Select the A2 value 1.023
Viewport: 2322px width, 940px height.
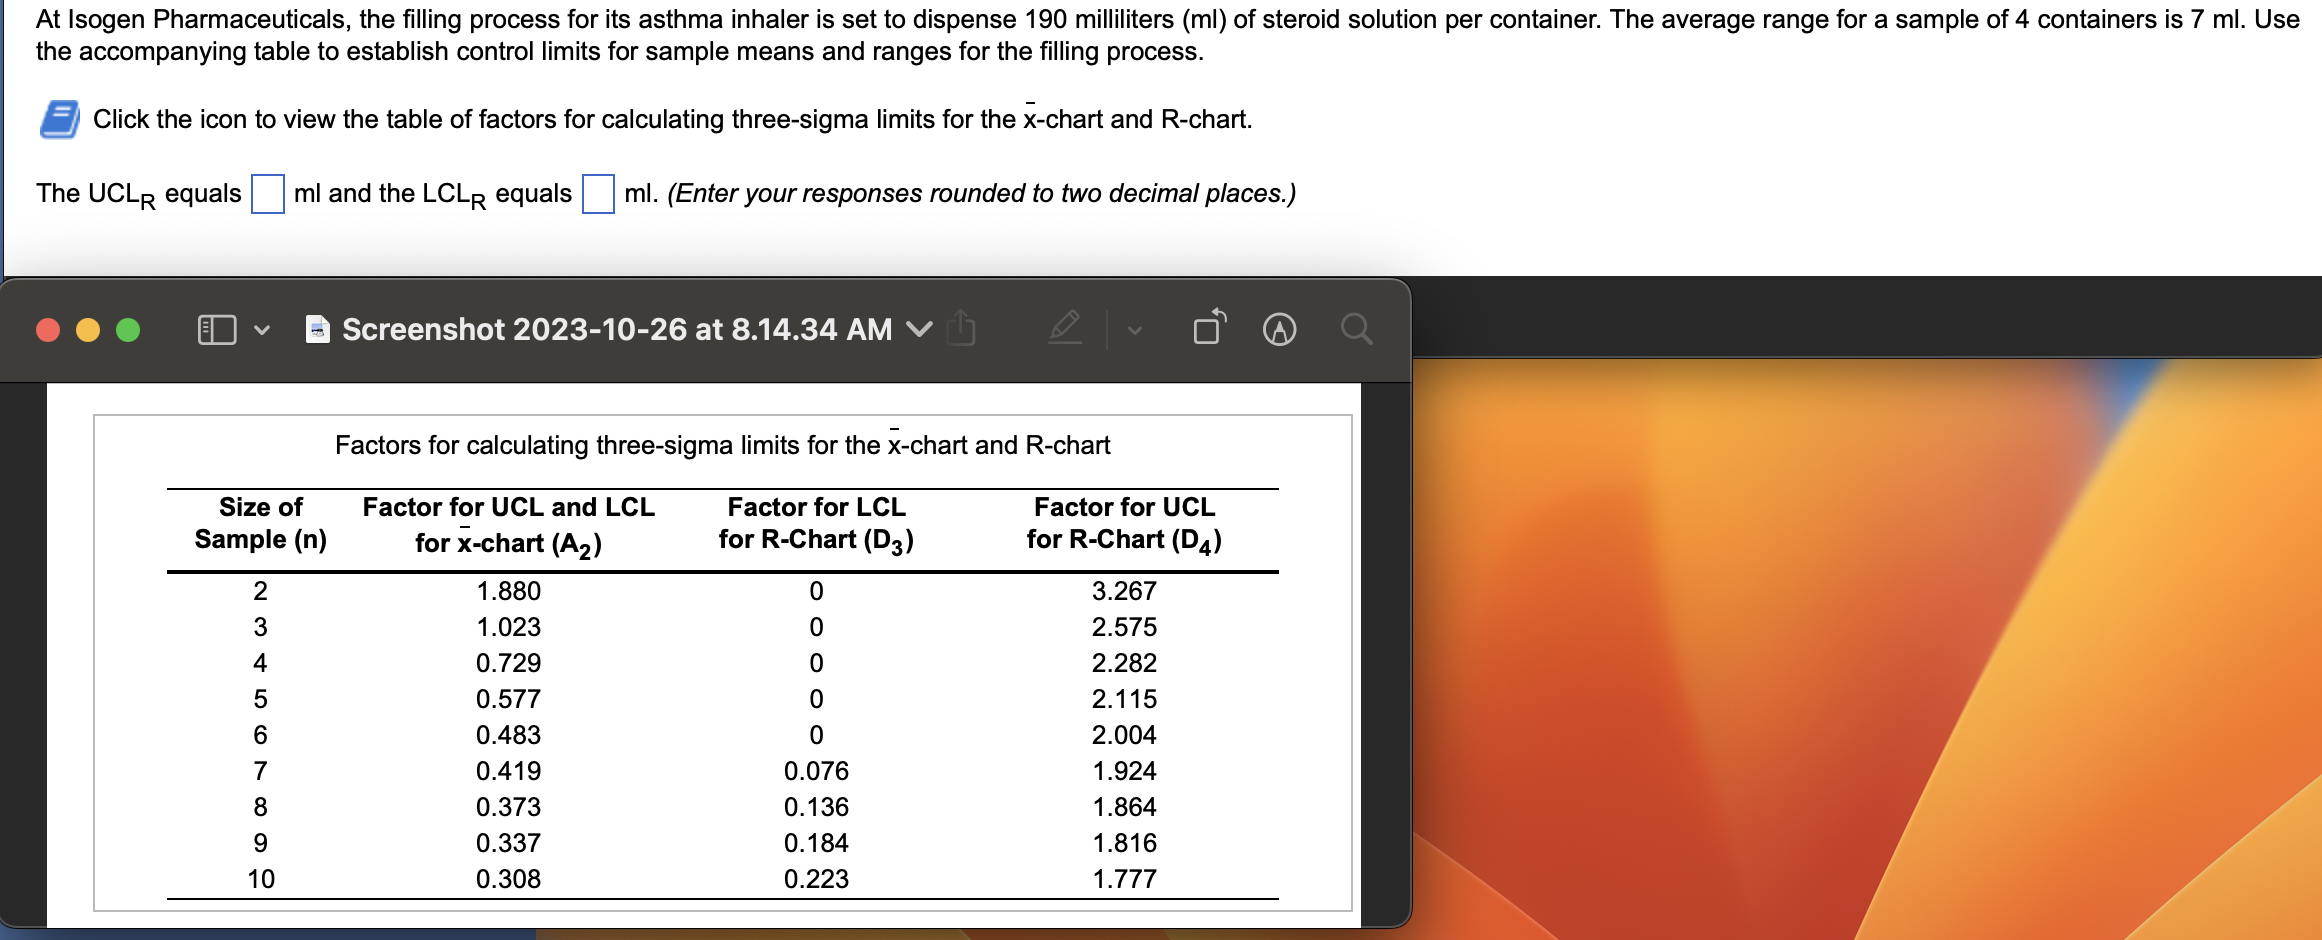pos(508,627)
